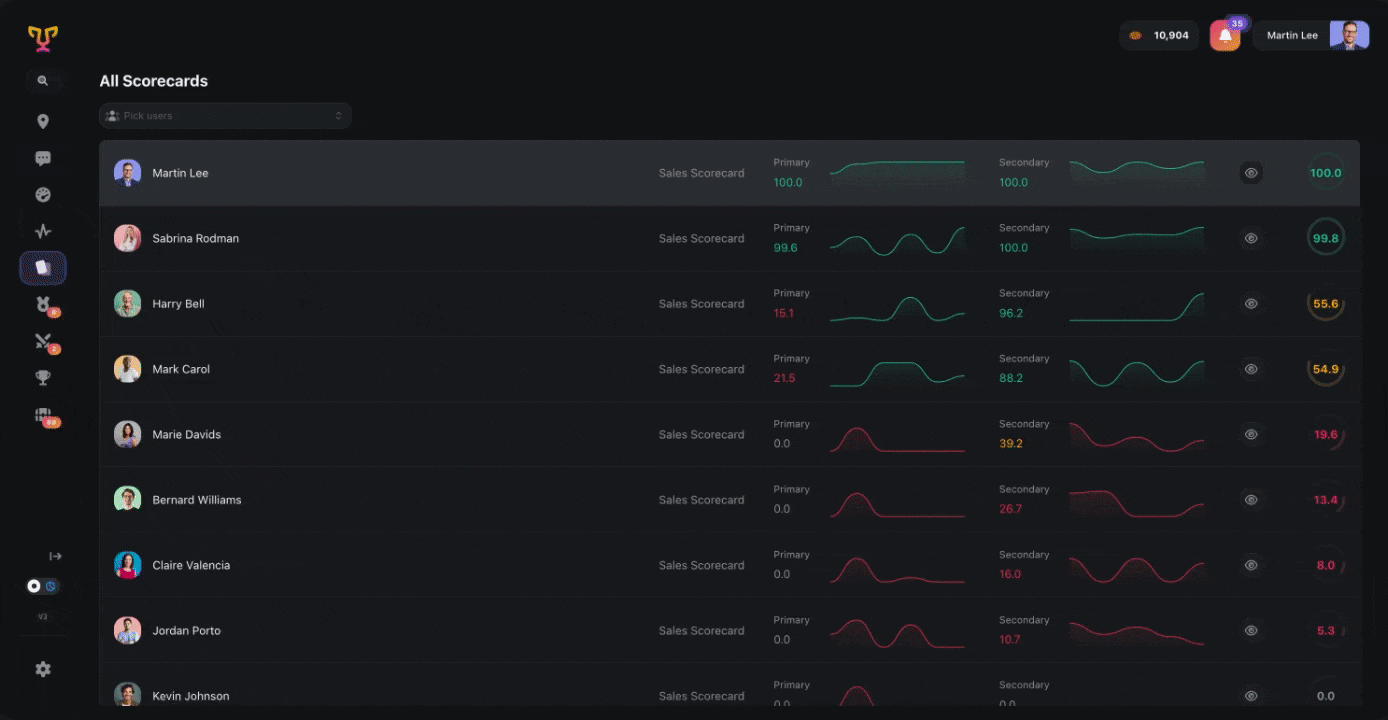Click Mark Carol's 54.9 score ring
The image size is (1388, 720).
point(1325,369)
